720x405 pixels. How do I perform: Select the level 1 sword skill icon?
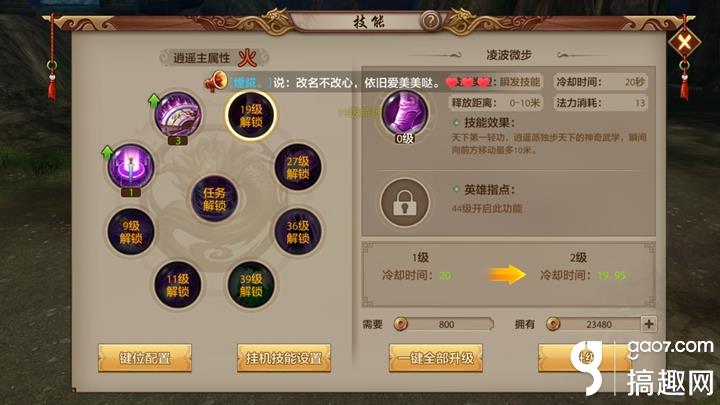coord(130,166)
